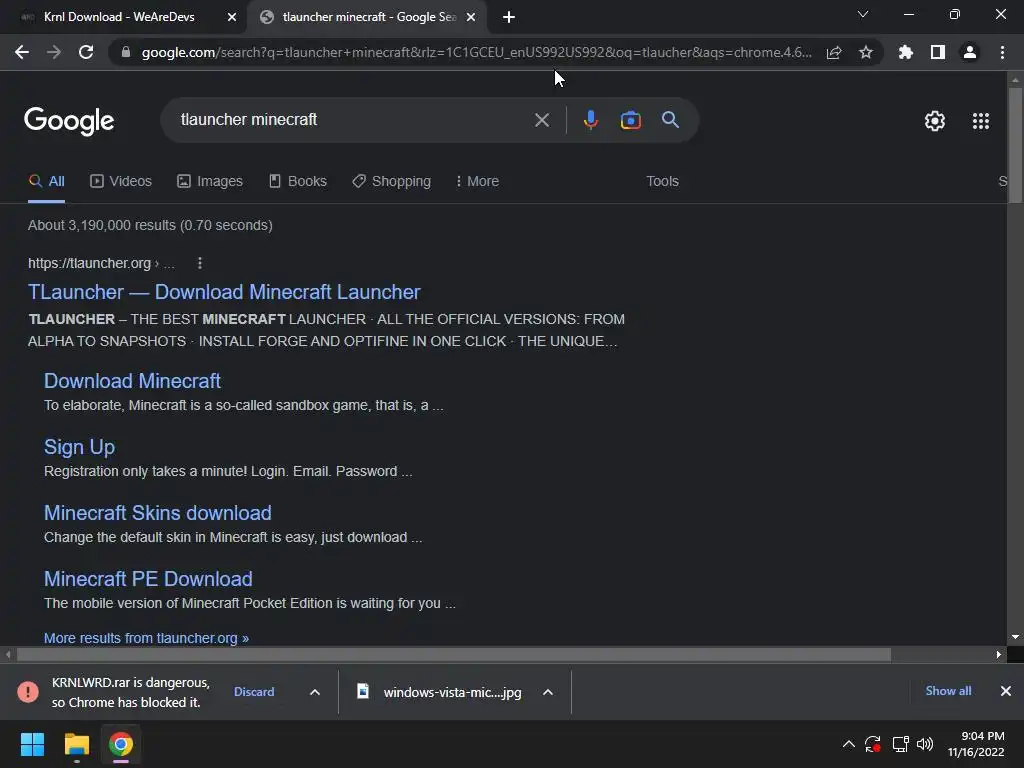Switch to Images results
This screenshot has width=1024, height=768.
point(210,182)
